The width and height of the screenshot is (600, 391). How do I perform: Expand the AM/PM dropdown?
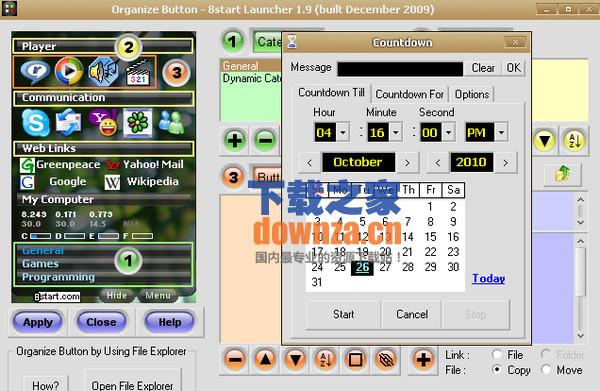pyautogui.click(x=501, y=133)
